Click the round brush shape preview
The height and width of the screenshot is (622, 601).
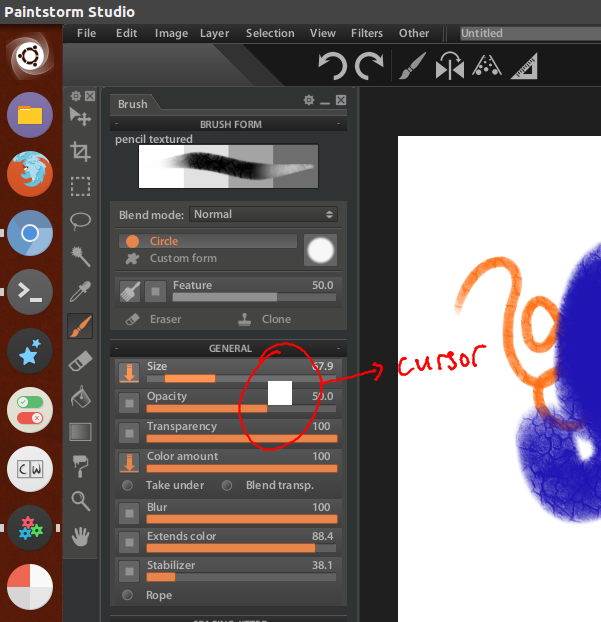(320, 250)
